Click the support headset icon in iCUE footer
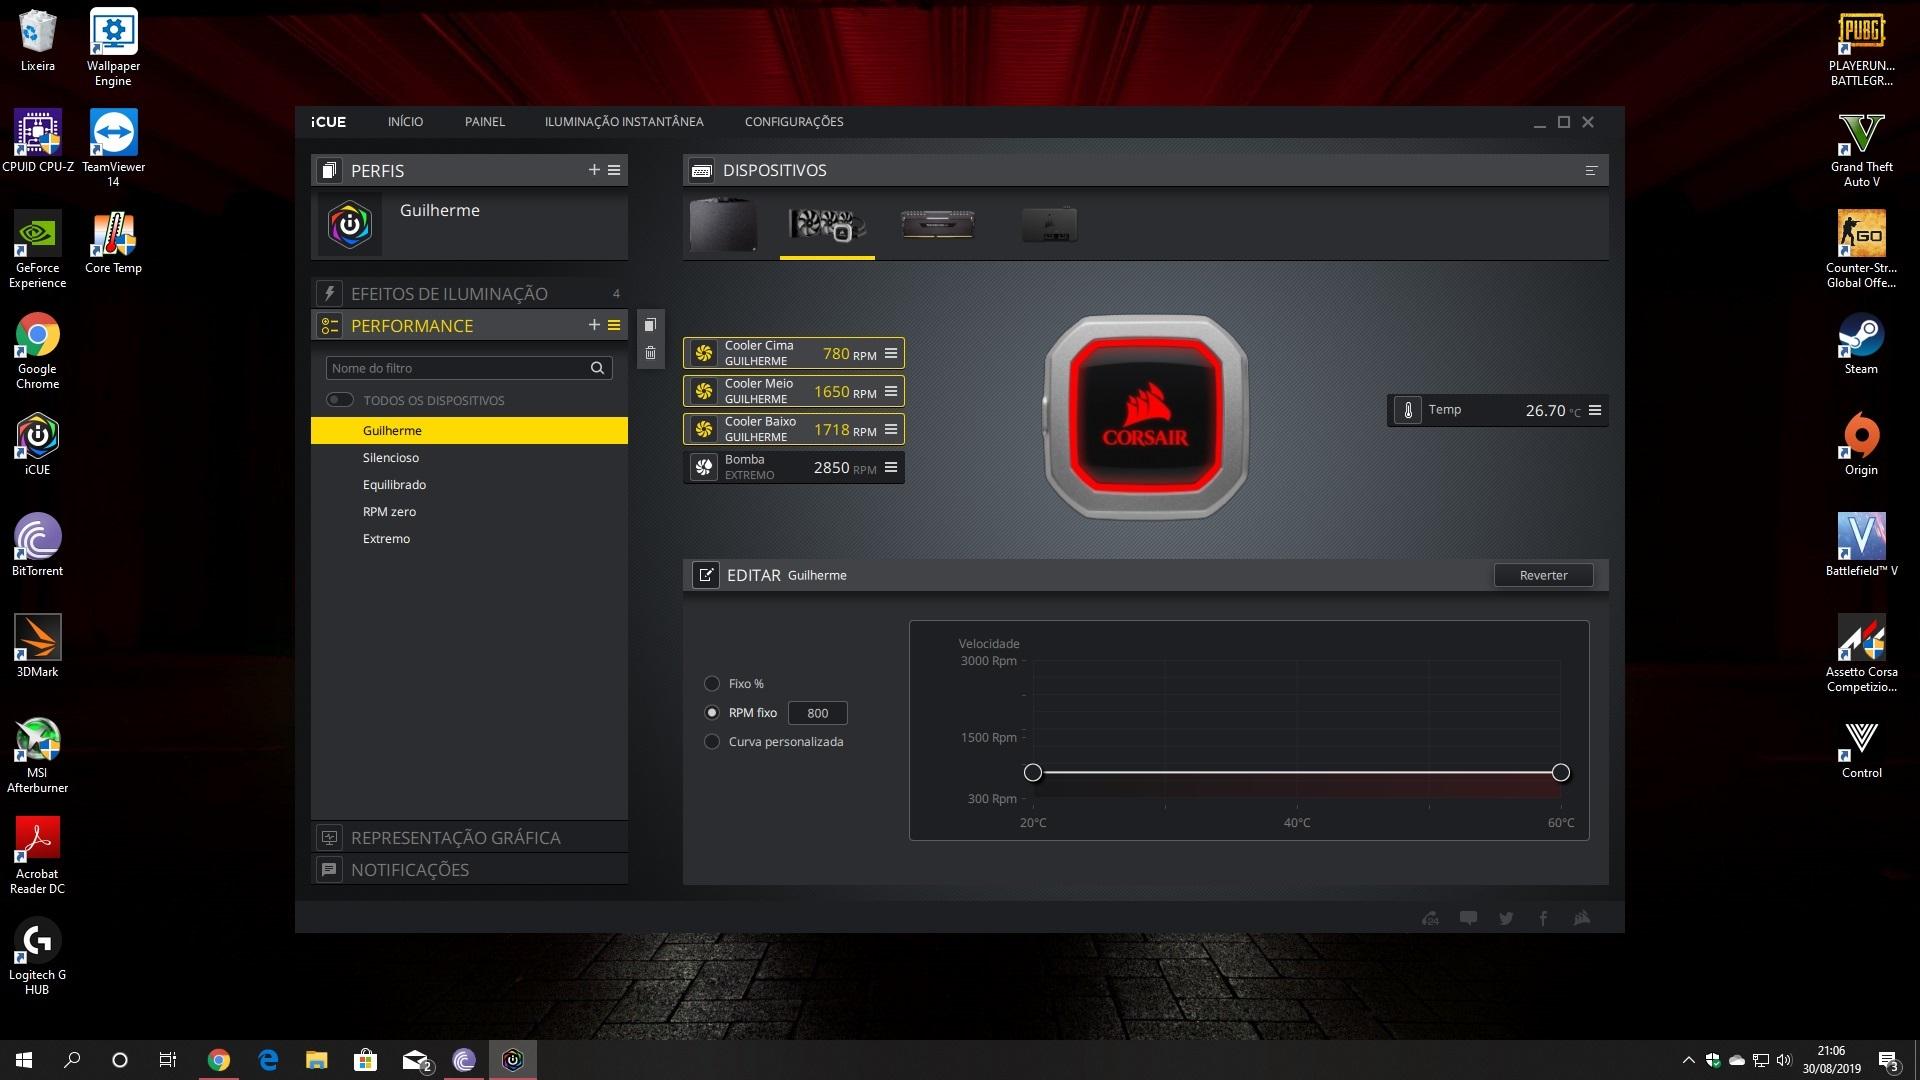The height and width of the screenshot is (1080, 1920). tap(1430, 918)
